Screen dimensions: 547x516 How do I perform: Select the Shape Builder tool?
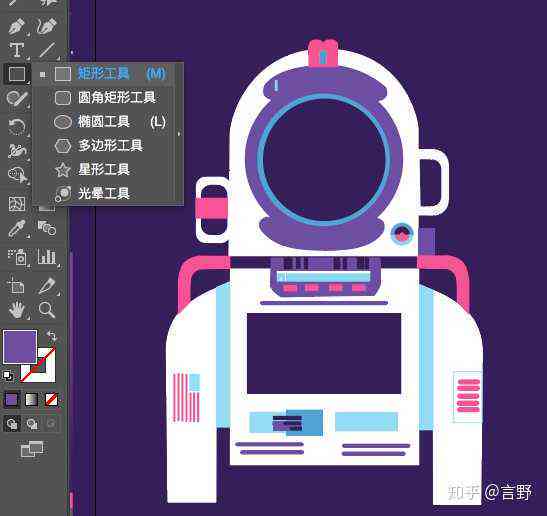coord(17,175)
